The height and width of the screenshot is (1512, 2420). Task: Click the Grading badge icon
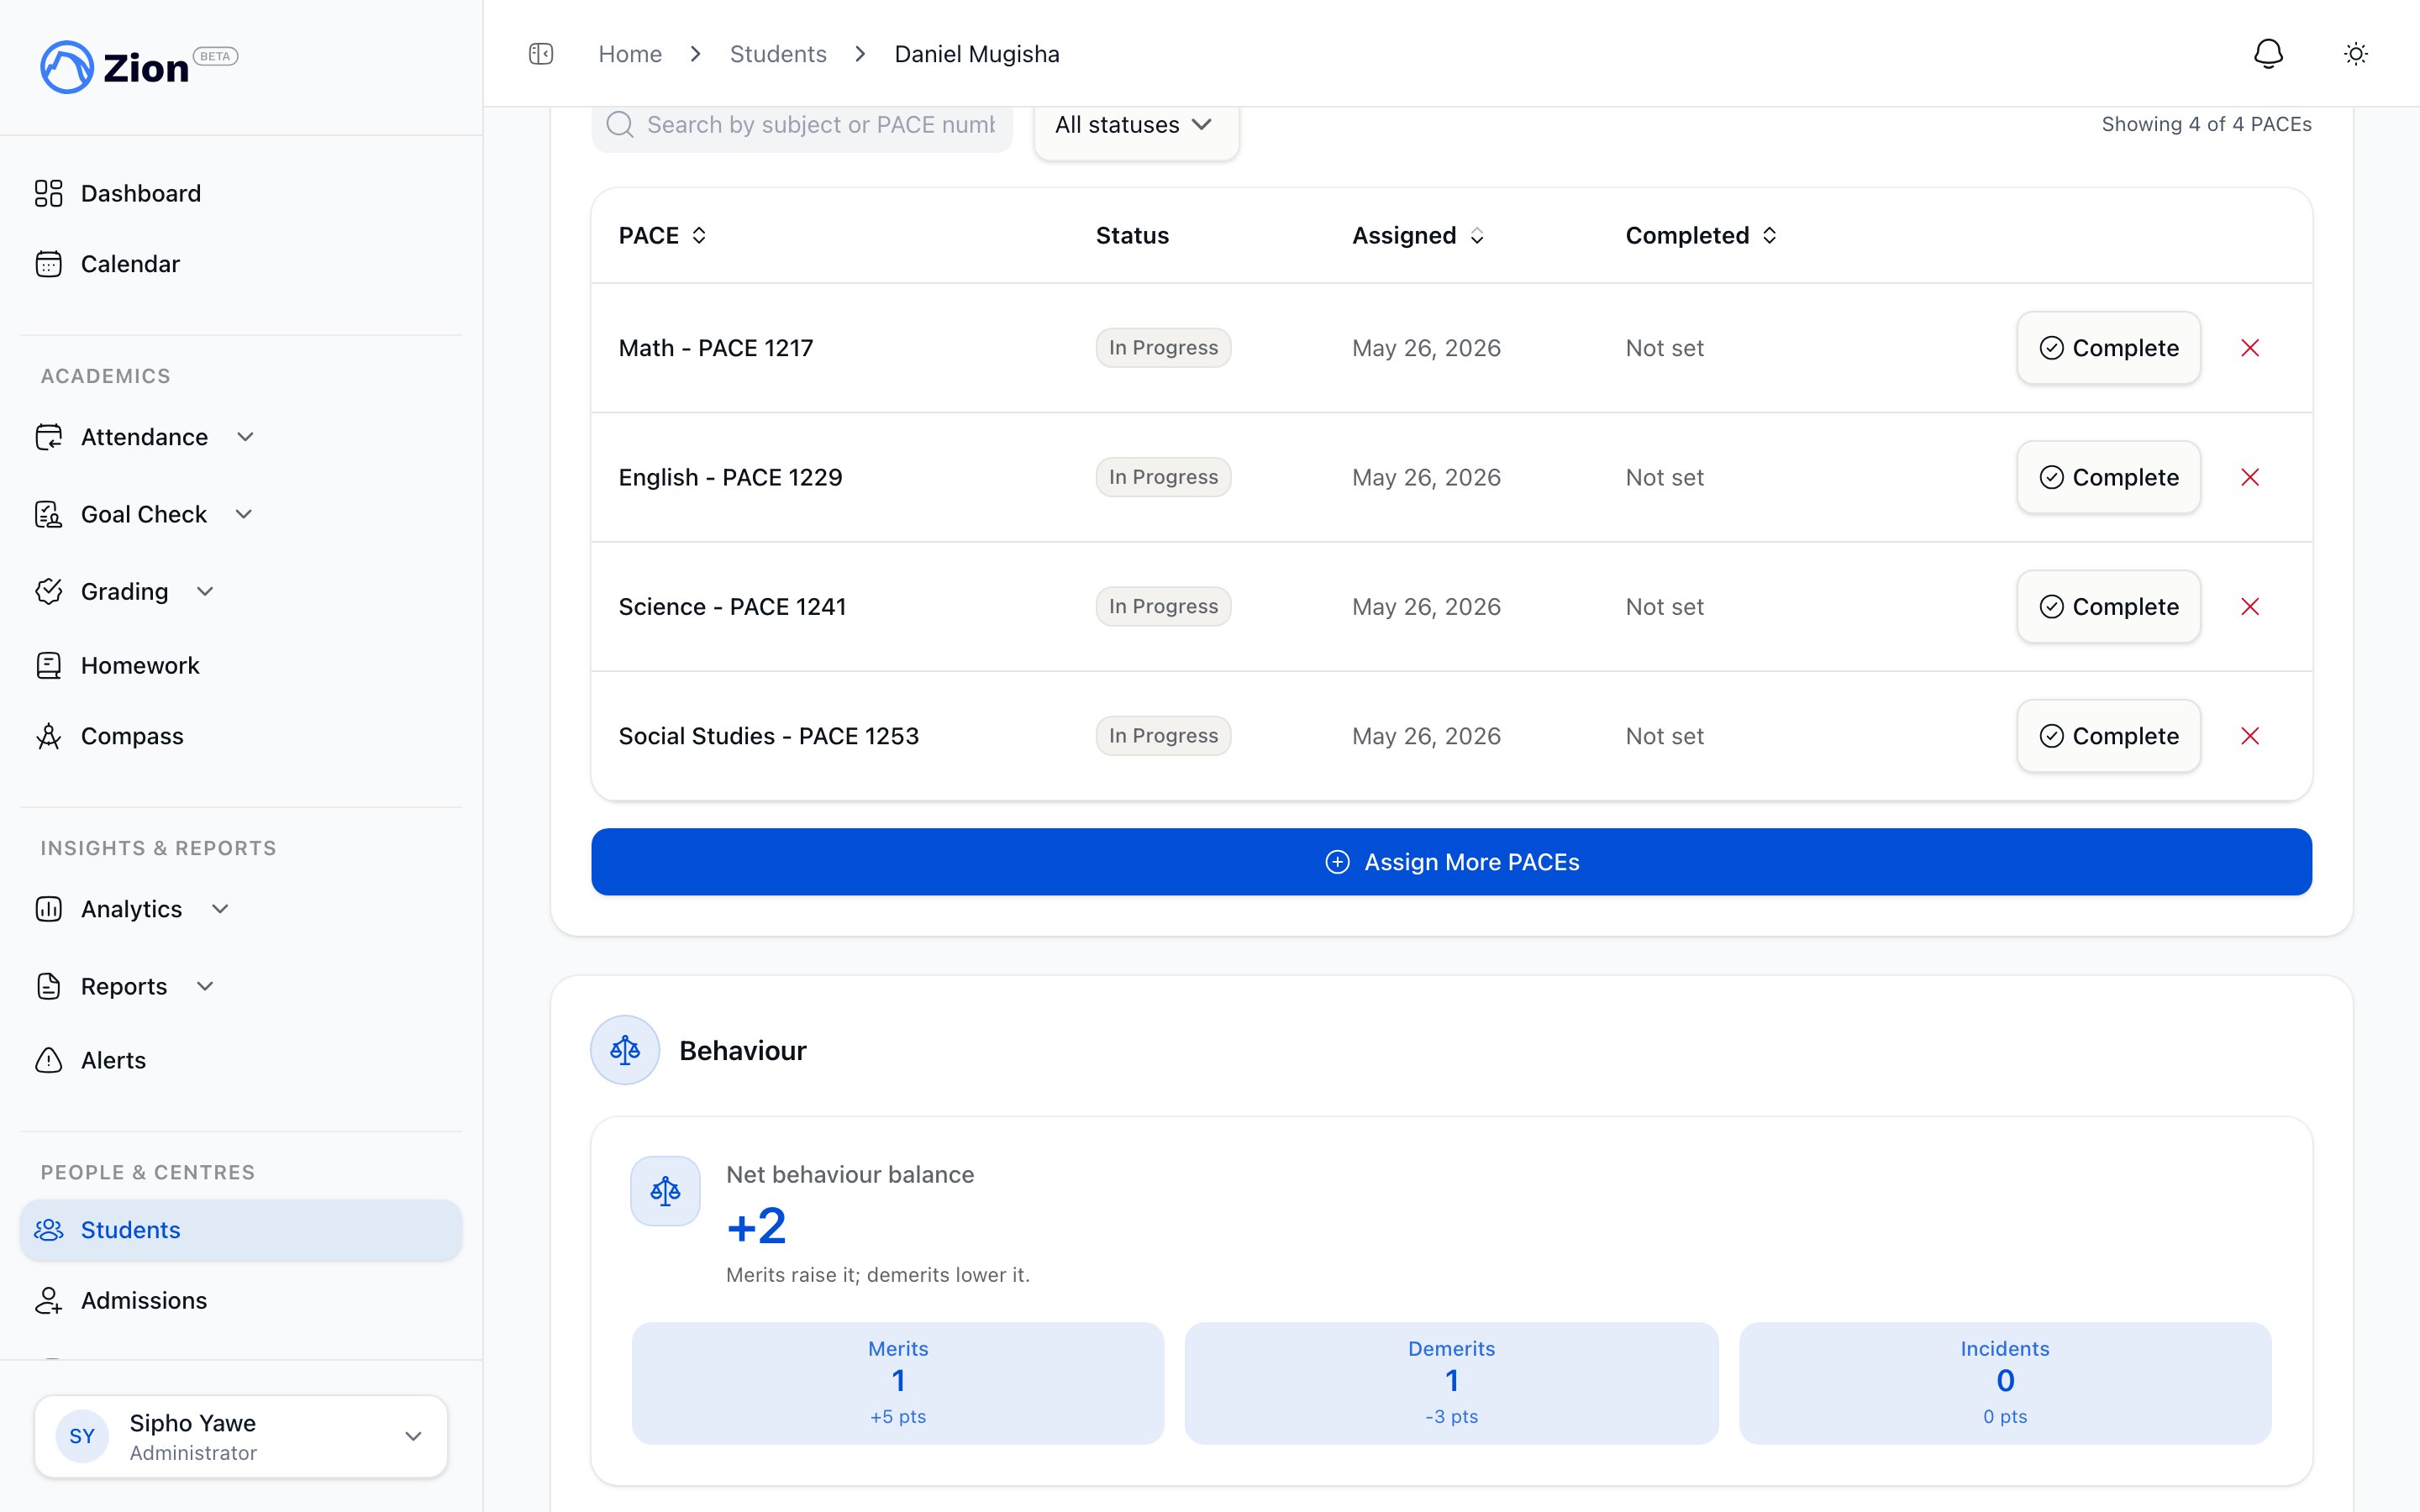tap(48, 591)
